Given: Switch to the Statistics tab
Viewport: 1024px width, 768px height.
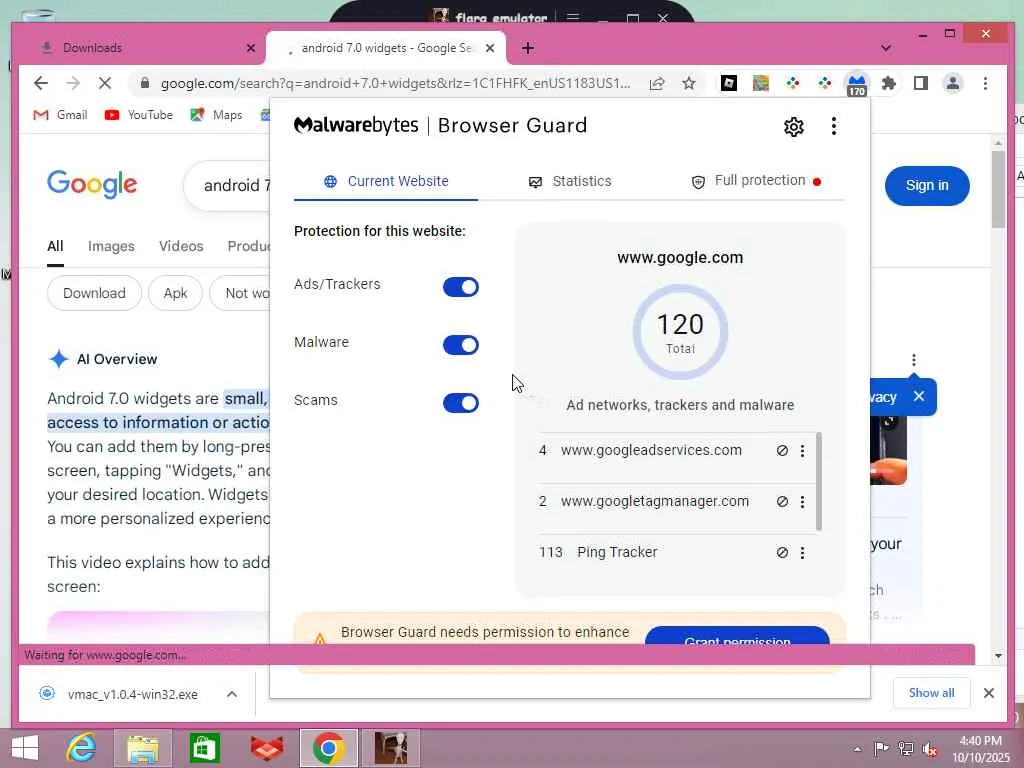Looking at the screenshot, I should (x=569, y=182).
